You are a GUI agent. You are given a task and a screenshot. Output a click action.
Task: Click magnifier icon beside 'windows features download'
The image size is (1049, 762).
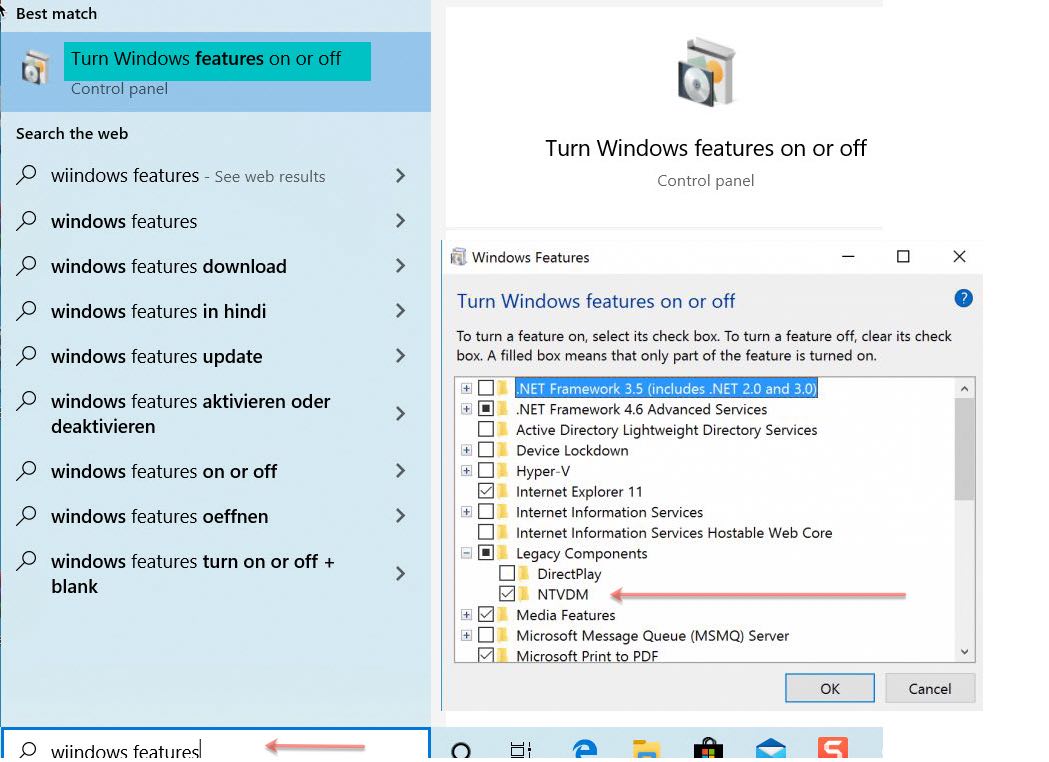(26, 266)
